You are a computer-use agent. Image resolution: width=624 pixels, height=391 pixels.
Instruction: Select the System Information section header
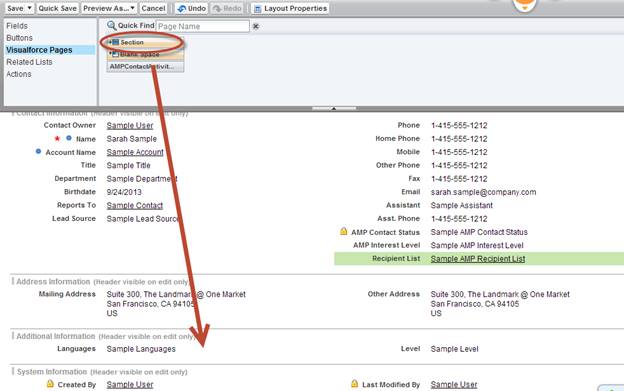tap(52, 372)
